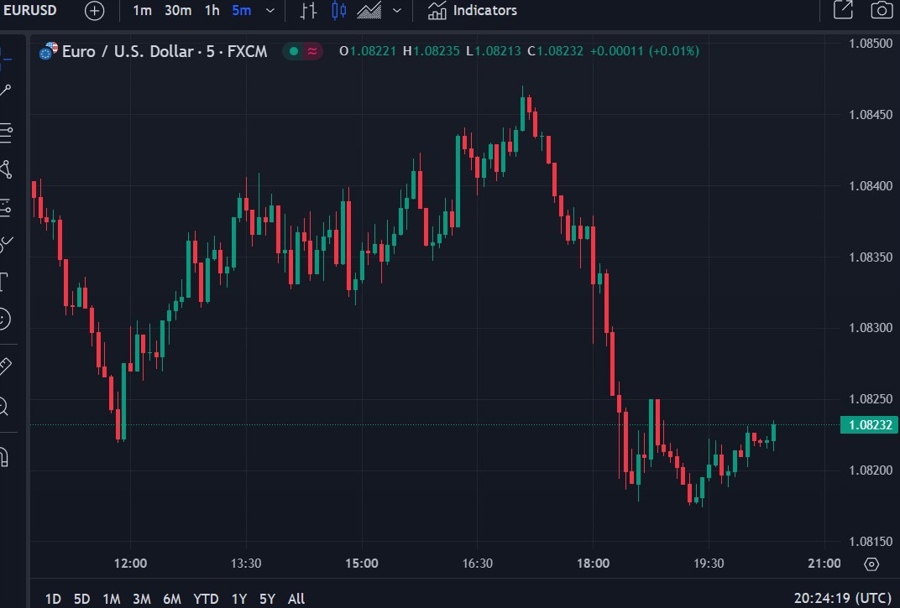The width and height of the screenshot is (900, 608).
Task: Select the prediction and measurement tool
Action: (x=6, y=207)
